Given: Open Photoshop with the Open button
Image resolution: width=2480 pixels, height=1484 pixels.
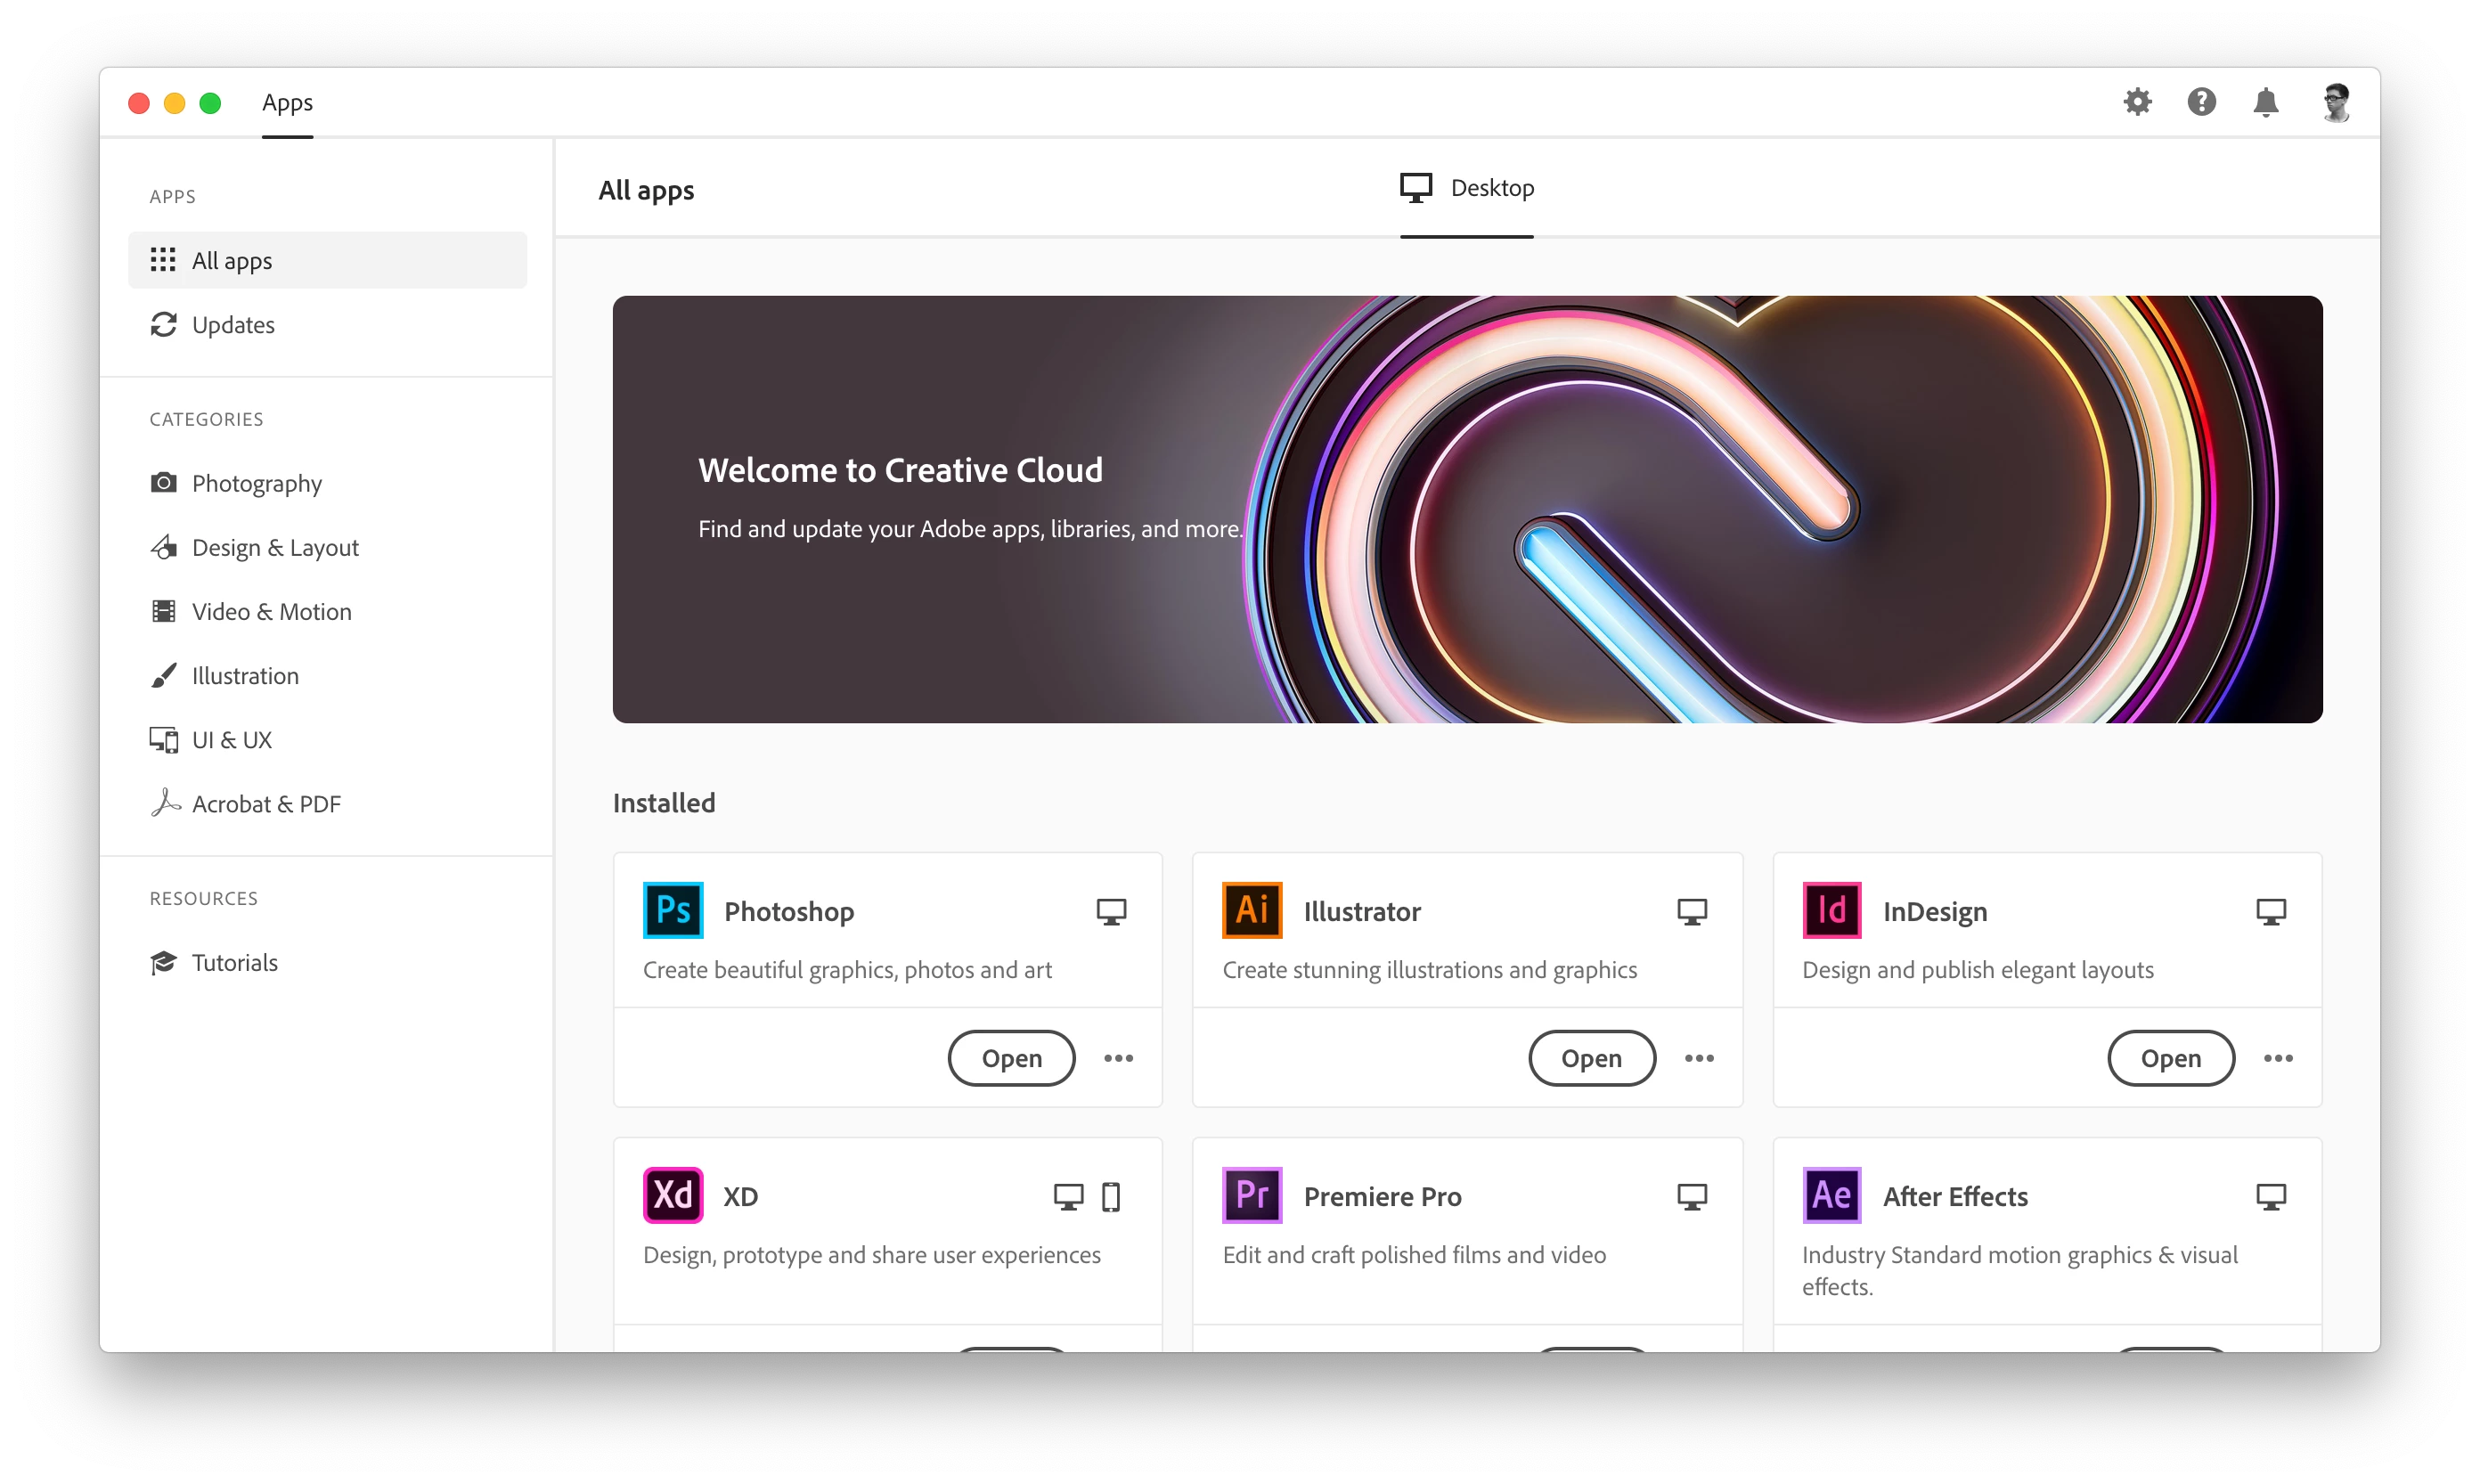Looking at the screenshot, I should point(1011,1058).
